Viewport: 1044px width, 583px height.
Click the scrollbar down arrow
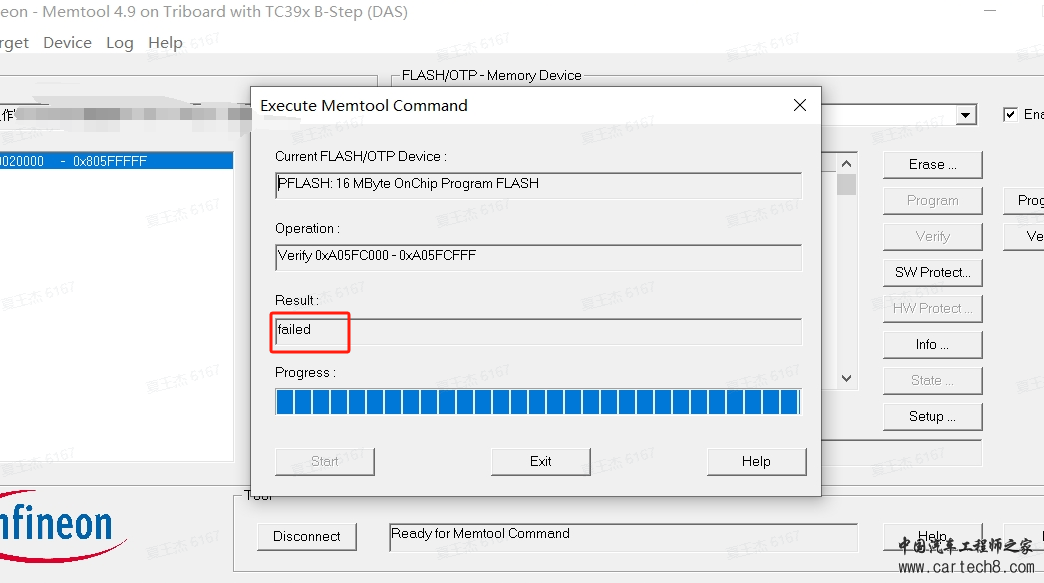pos(846,378)
